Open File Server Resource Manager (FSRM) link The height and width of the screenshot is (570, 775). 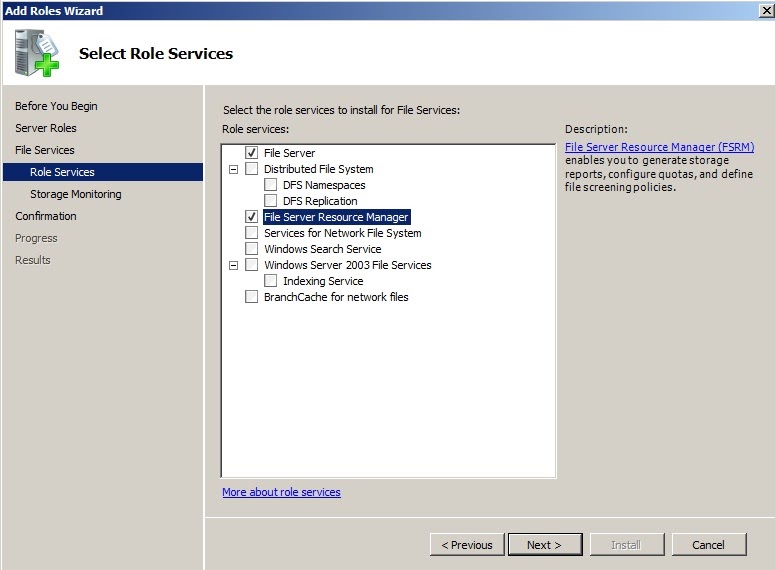coord(659,147)
